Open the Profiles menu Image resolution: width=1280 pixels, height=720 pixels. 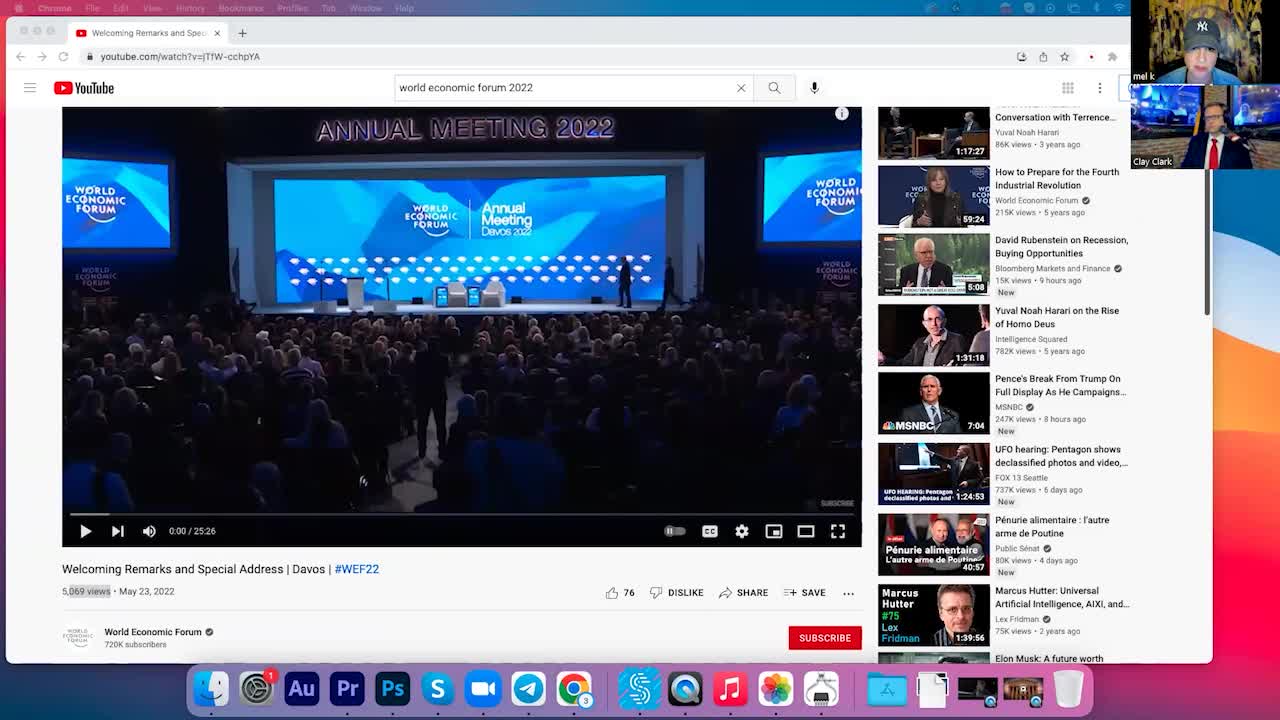pyautogui.click(x=293, y=8)
